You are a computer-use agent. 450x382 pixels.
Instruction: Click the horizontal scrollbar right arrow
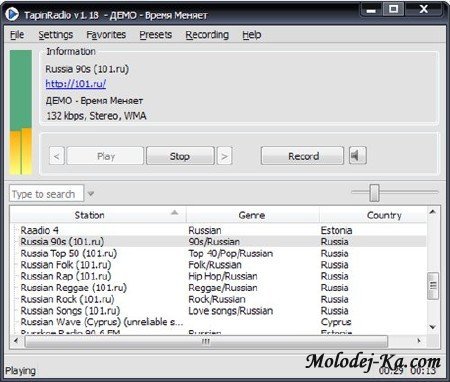(x=419, y=341)
